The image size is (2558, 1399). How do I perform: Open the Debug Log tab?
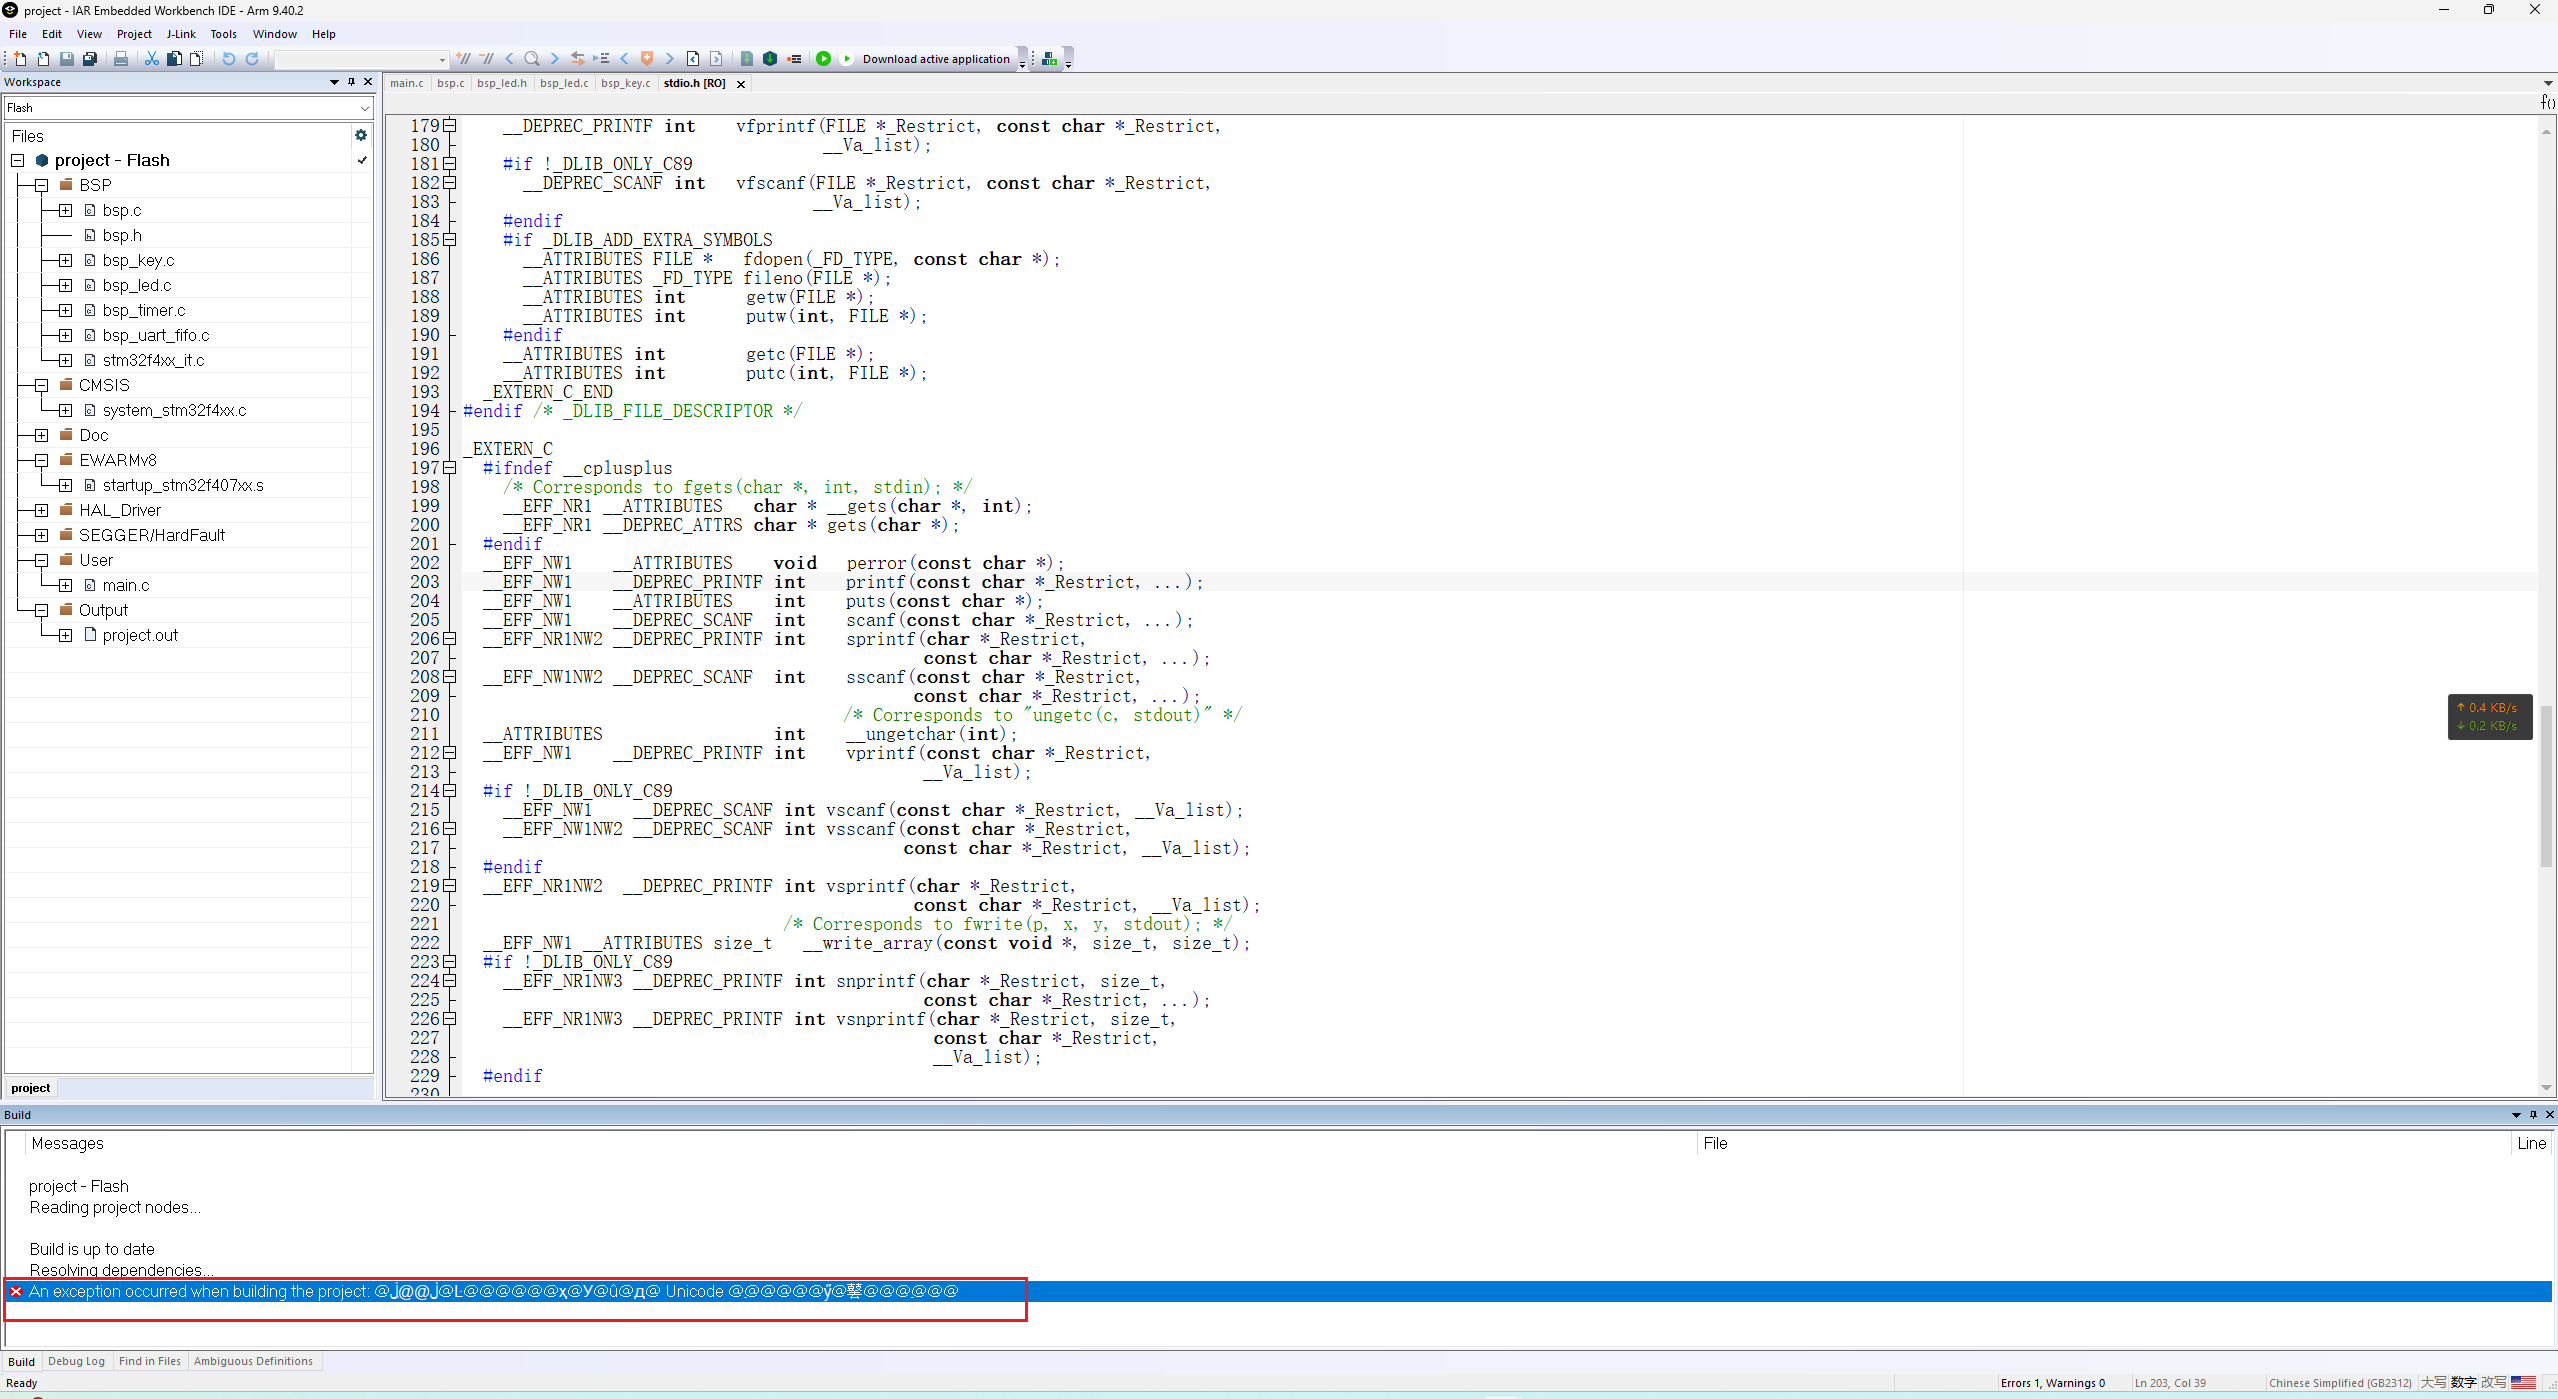point(76,1361)
